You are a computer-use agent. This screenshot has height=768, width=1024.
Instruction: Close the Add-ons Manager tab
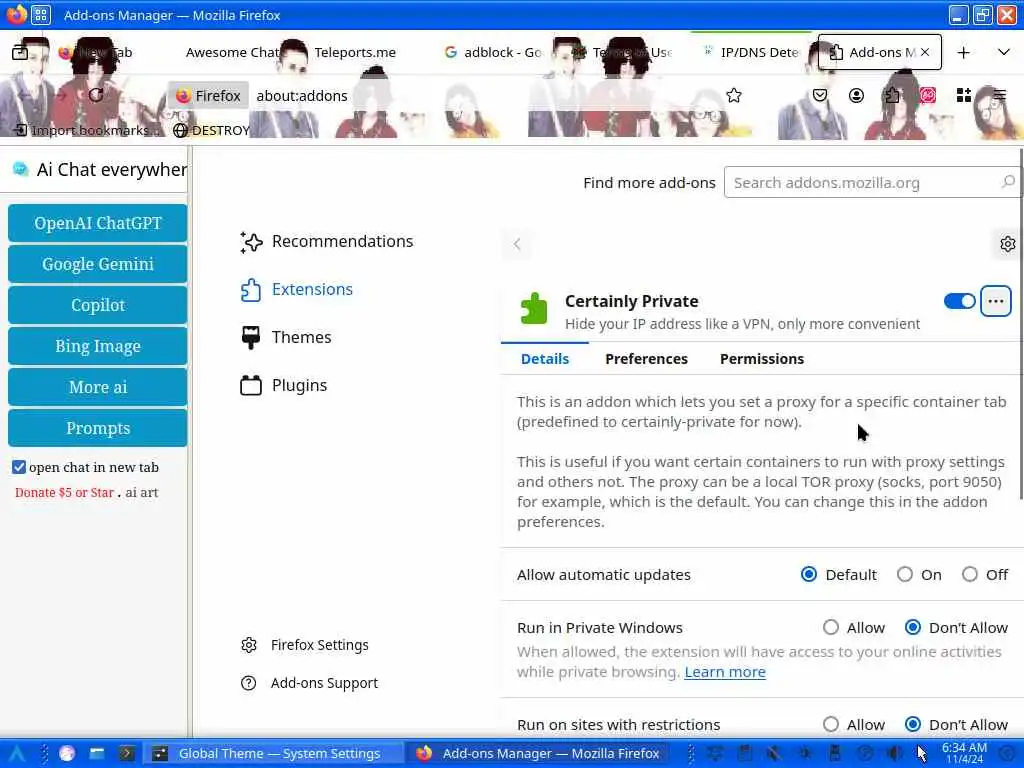(925, 52)
